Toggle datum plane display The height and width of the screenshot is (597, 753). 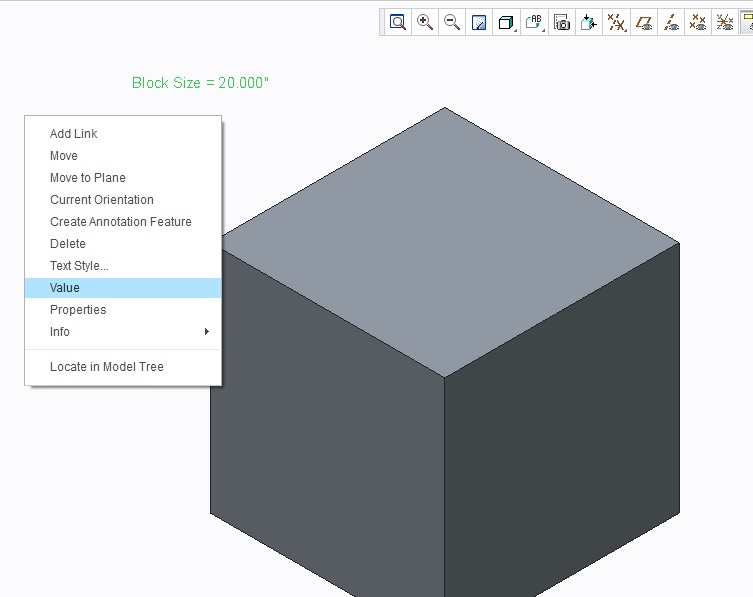(644, 22)
